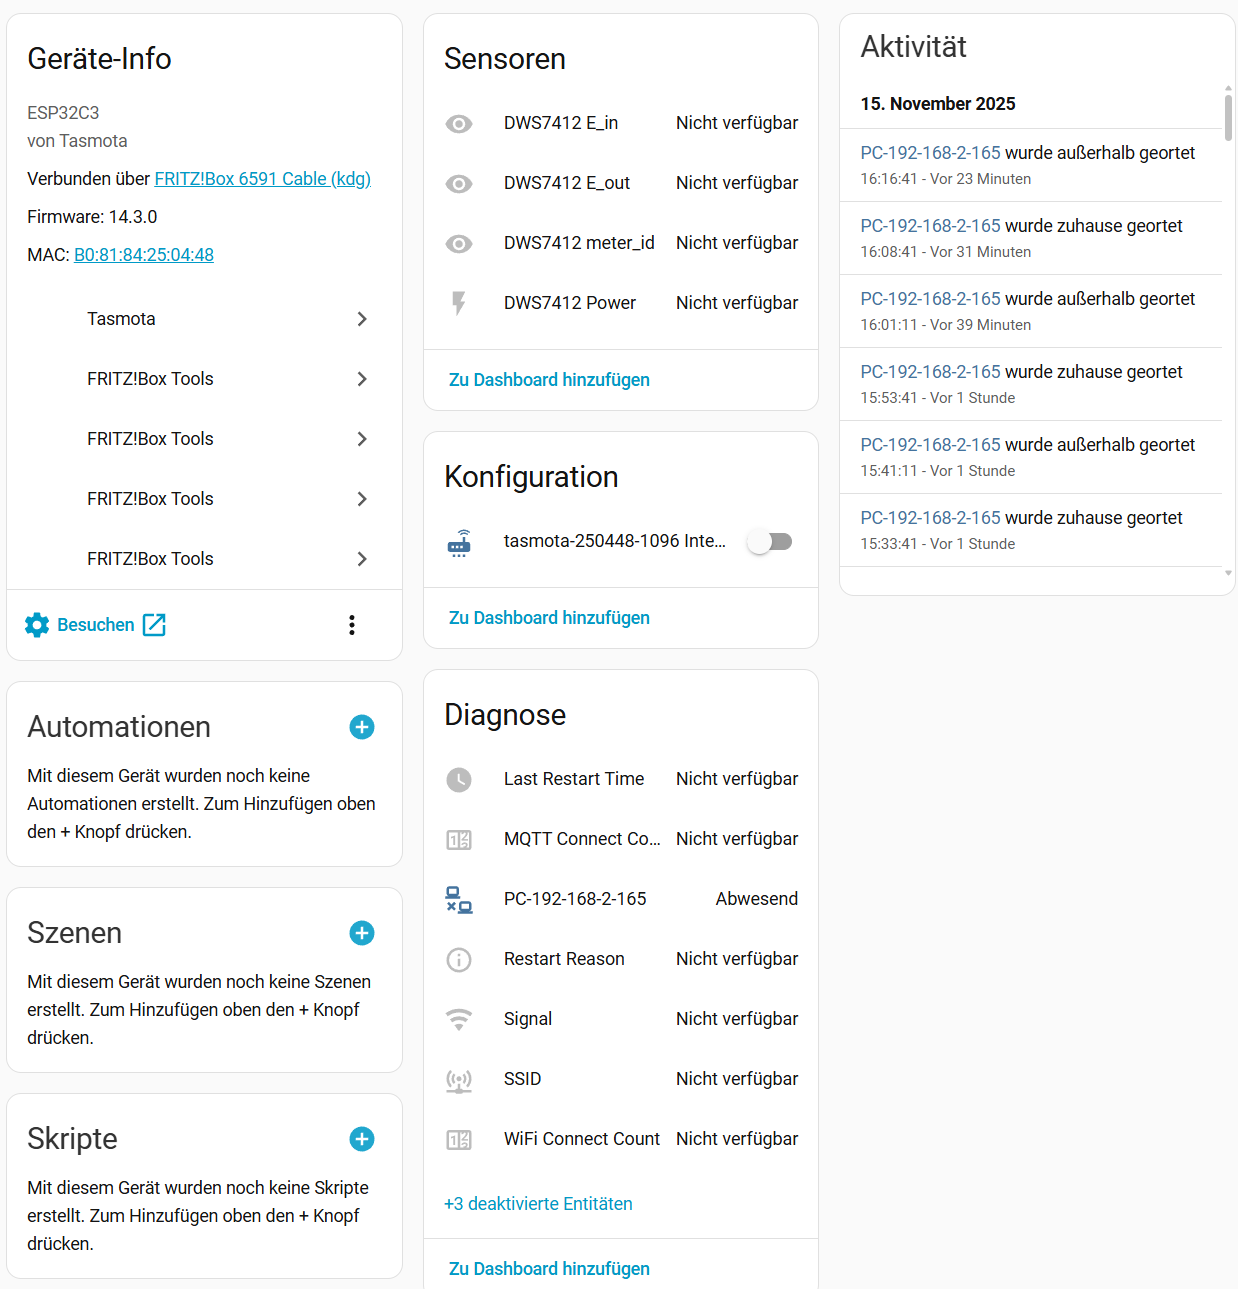Click the add Szenen plus icon
The width and height of the screenshot is (1238, 1289).
(x=362, y=933)
